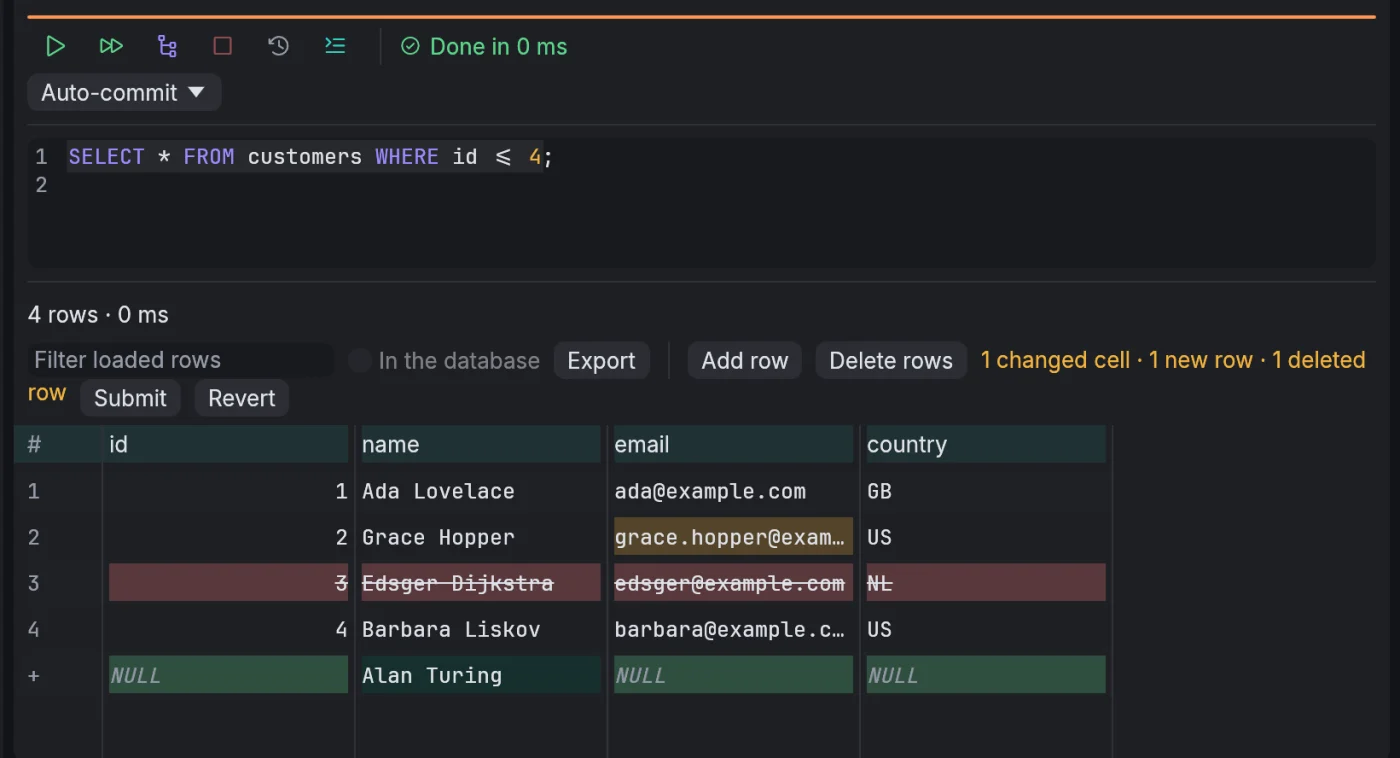Select the new Alan Turing cell

click(481, 675)
